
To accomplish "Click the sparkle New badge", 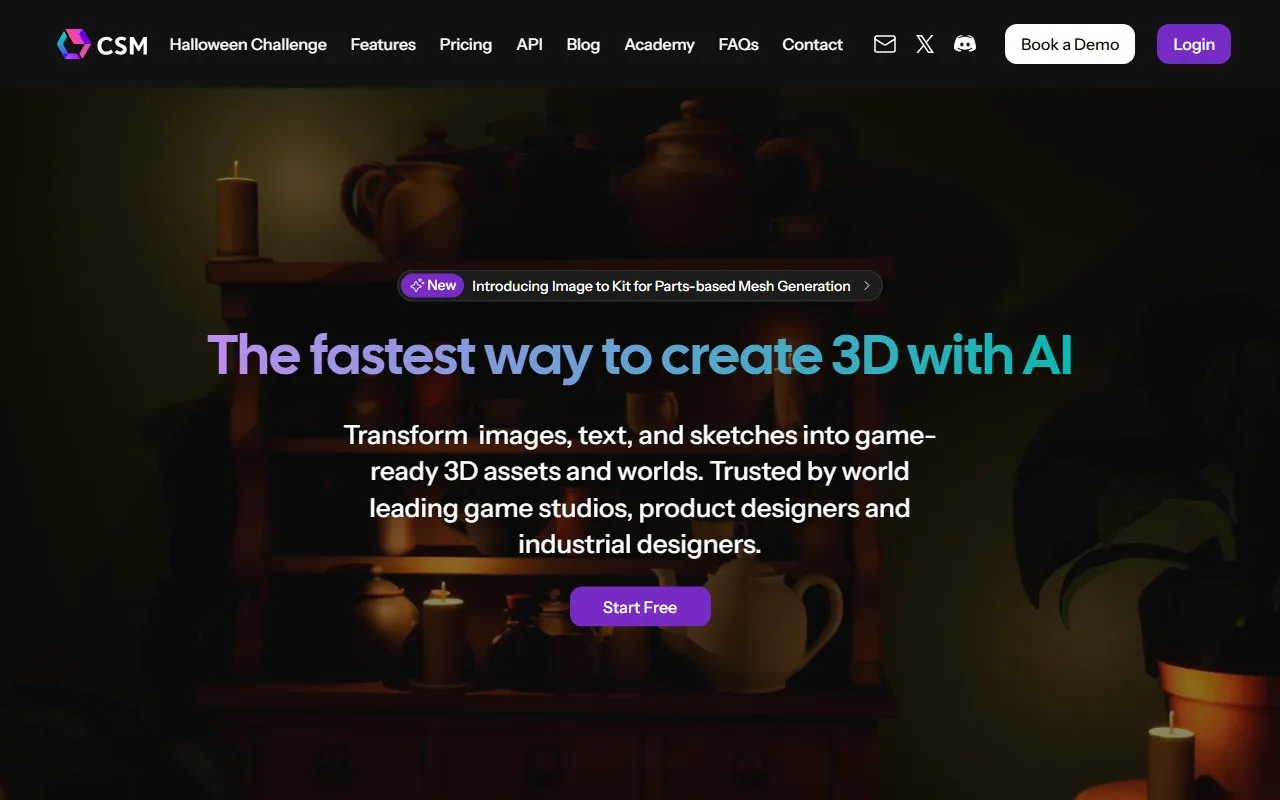I will click(432, 286).
